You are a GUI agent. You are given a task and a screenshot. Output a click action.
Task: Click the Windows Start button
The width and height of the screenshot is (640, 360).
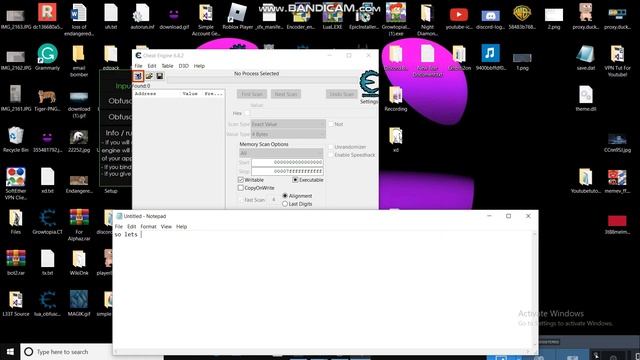[10, 352]
